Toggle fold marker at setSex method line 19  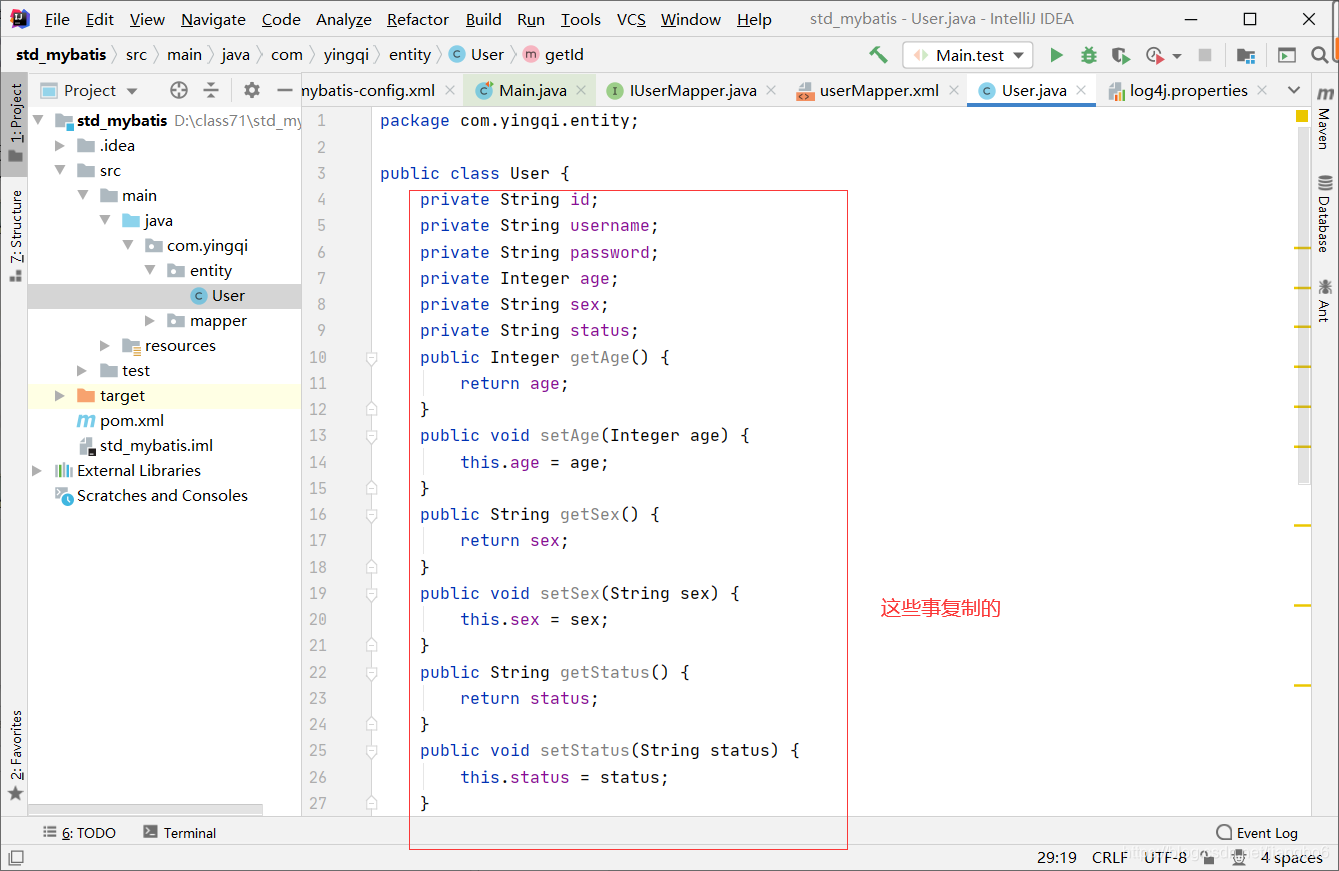371,593
